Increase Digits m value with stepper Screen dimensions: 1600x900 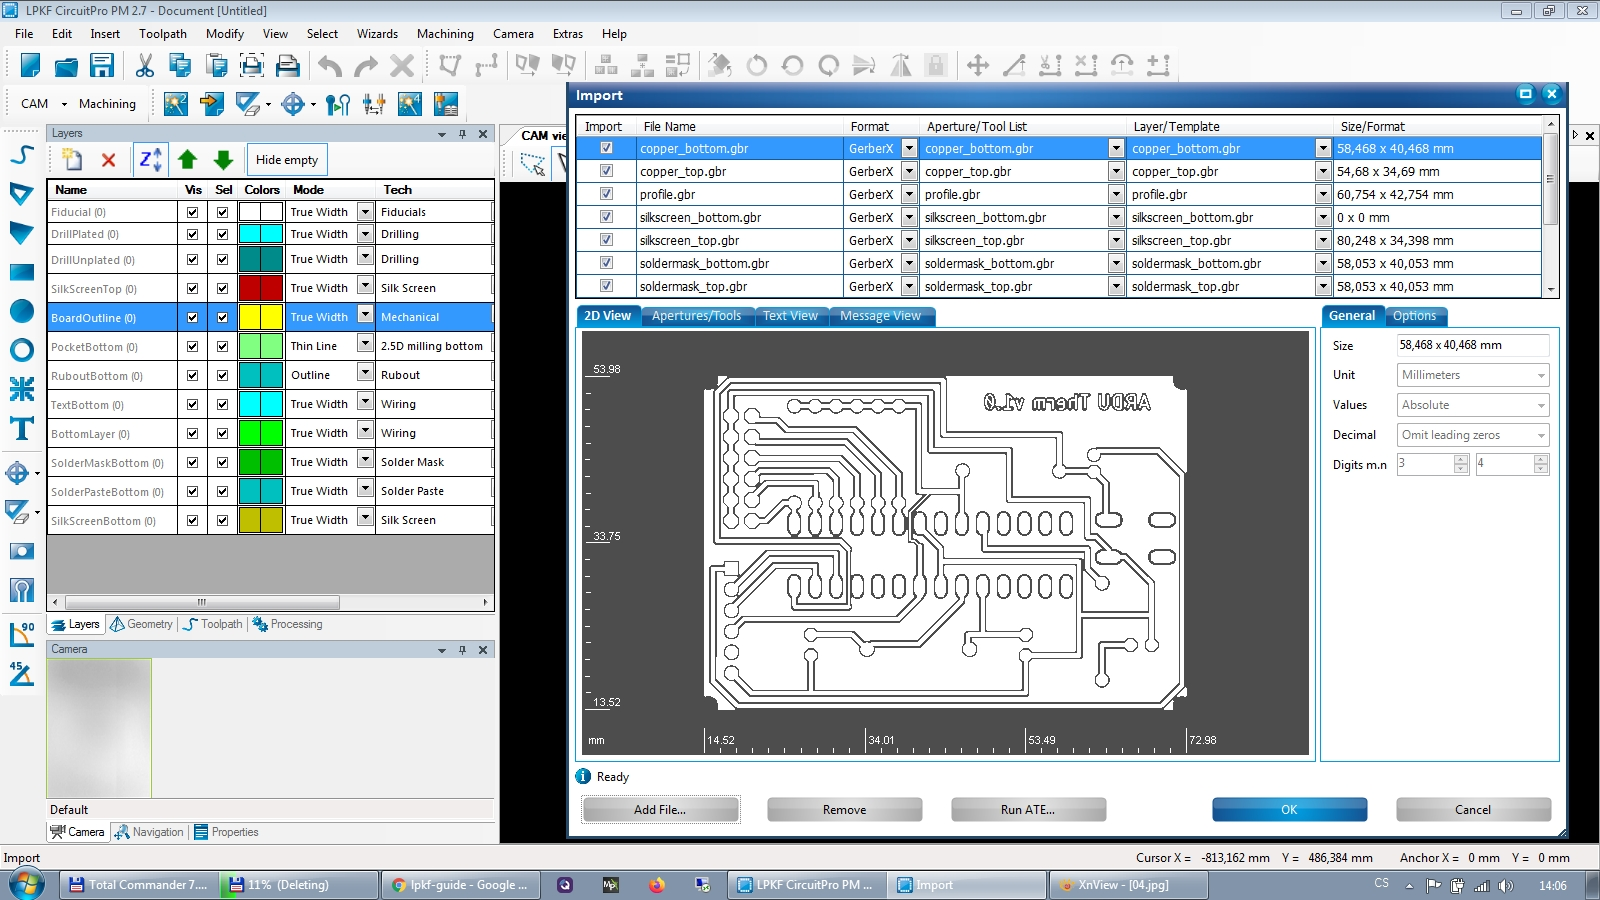pyautogui.click(x=1461, y=459)
